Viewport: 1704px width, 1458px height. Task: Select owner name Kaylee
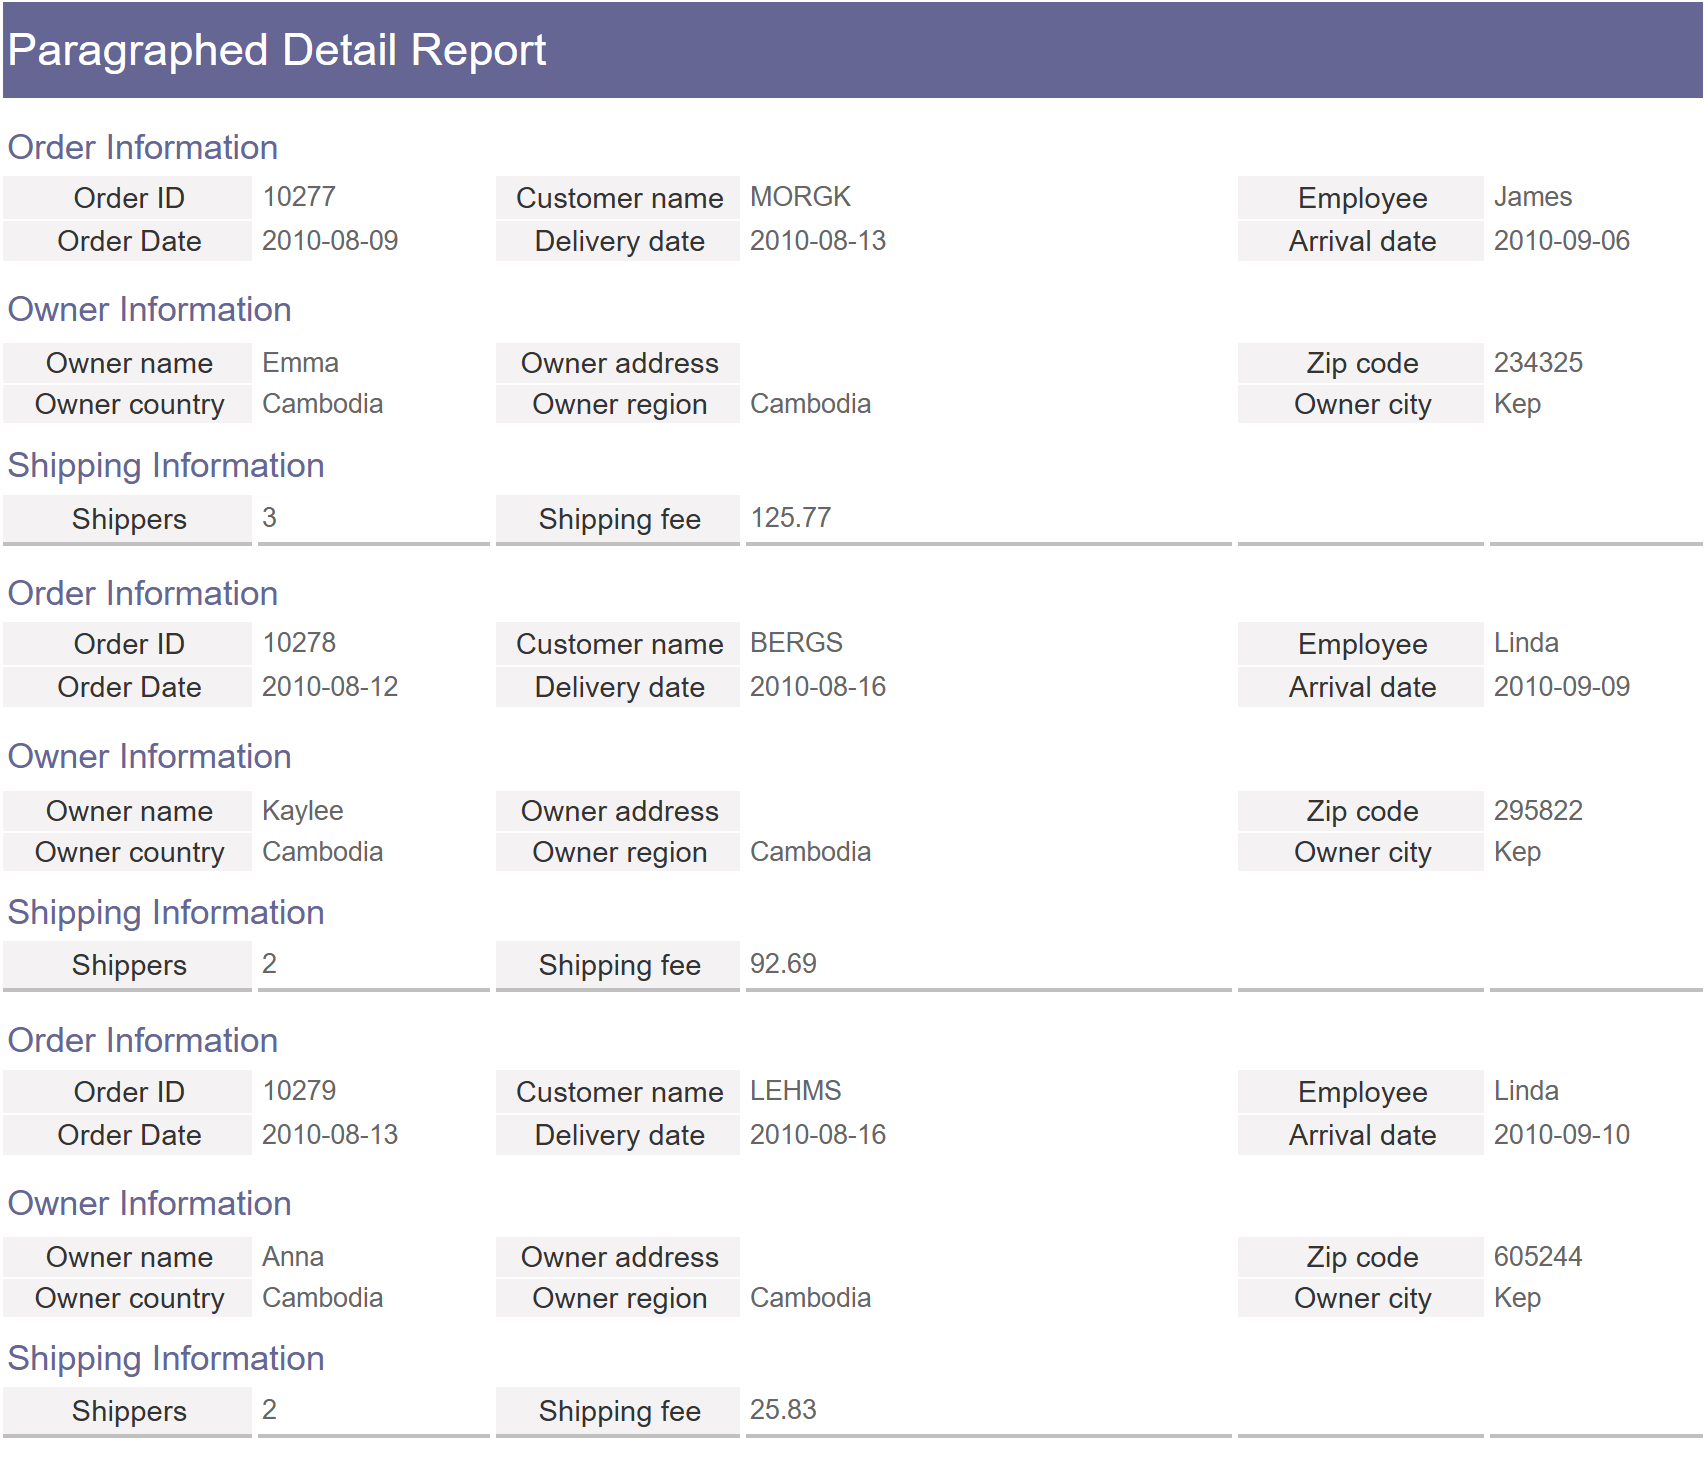[302, 811]
